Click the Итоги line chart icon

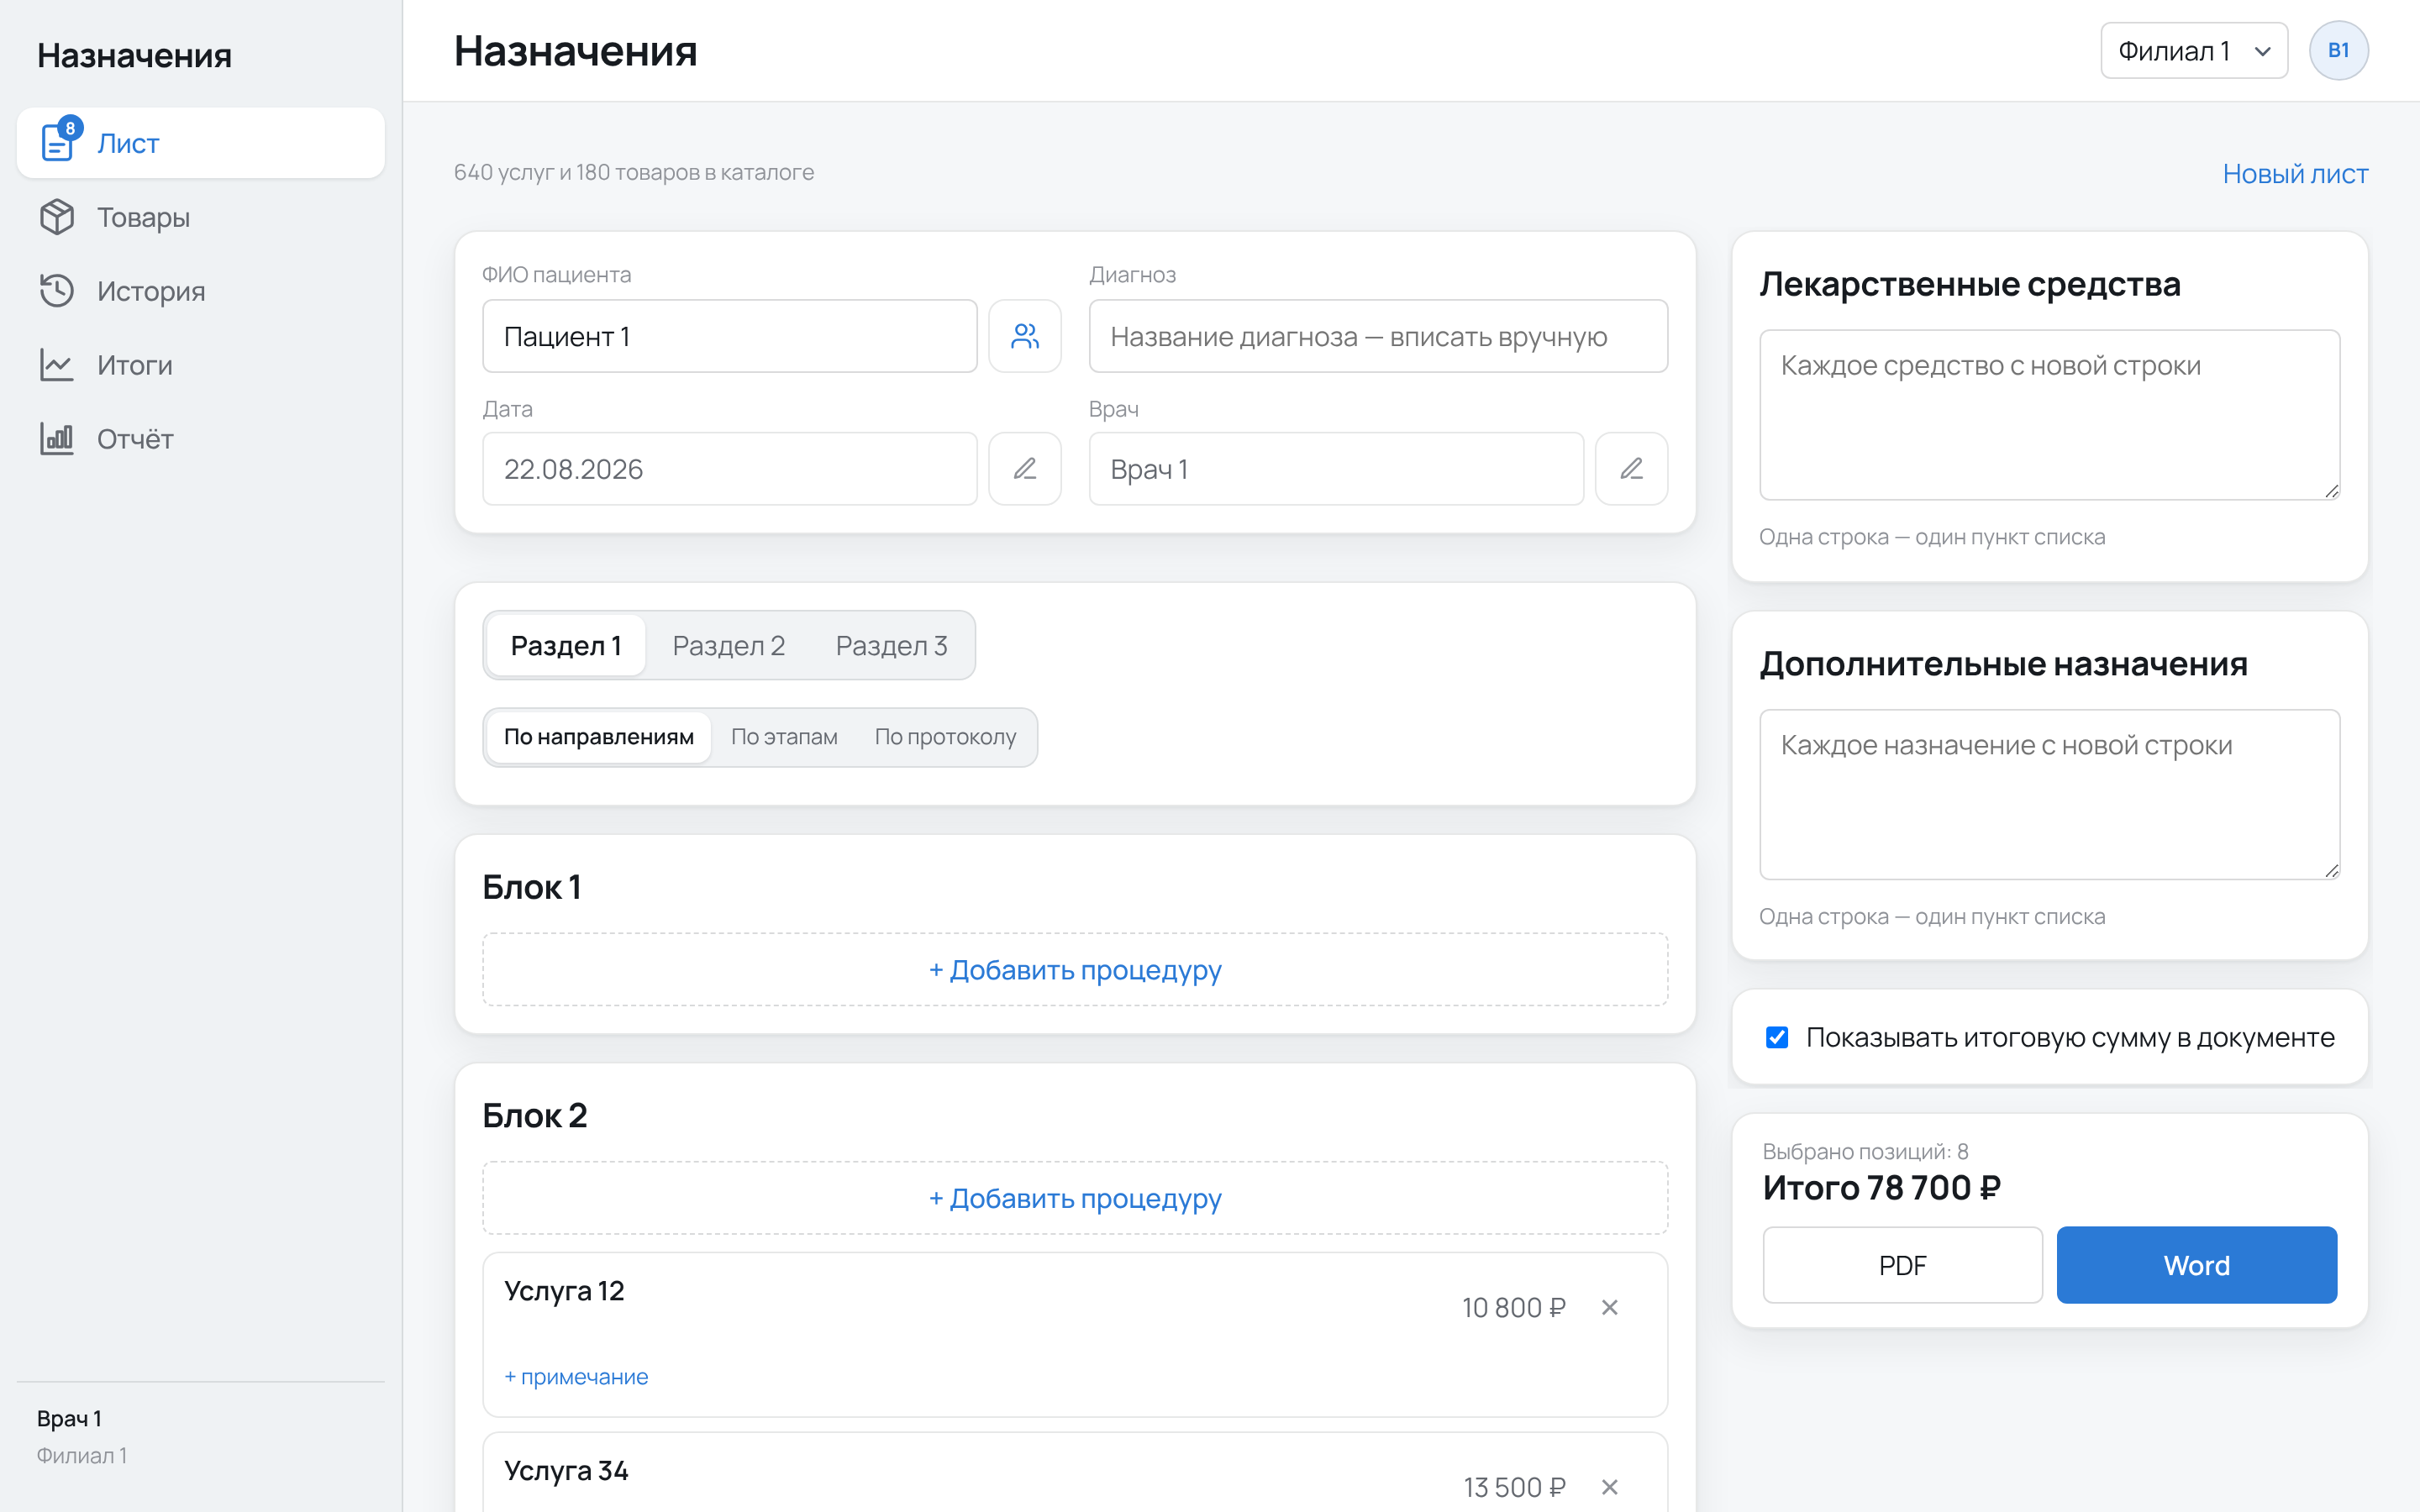pos(57,365)
